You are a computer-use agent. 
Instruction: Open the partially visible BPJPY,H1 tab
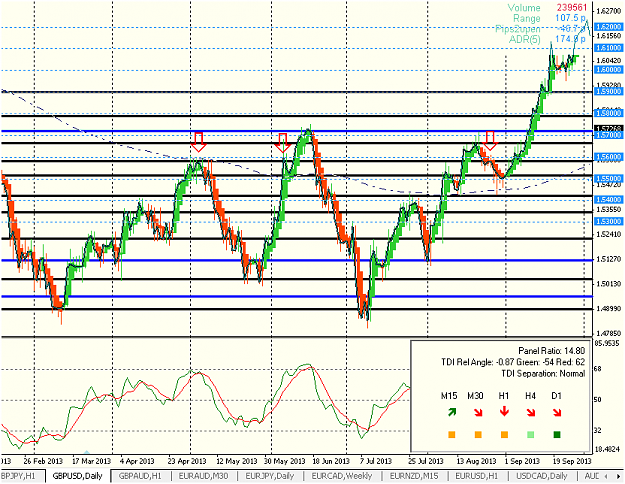pyautogui.click(x=19, y=476)
